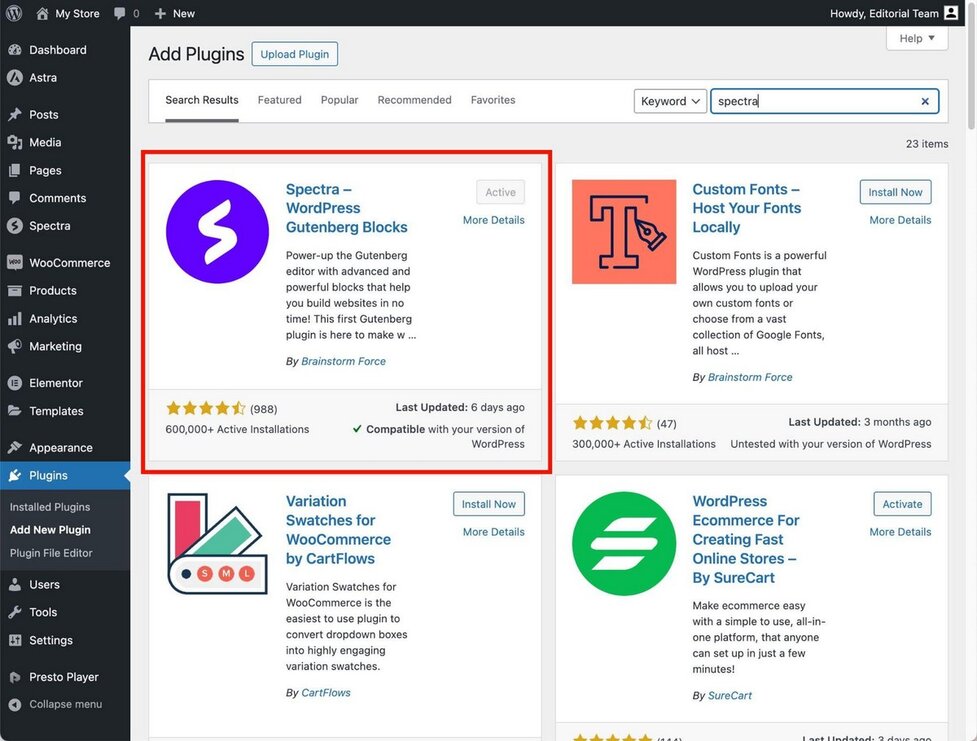Image resolution: width=977 pixels, height=741 pixels.
Task: Open the Keyword search filter dropdown
Action: click(x=669, y=101)
